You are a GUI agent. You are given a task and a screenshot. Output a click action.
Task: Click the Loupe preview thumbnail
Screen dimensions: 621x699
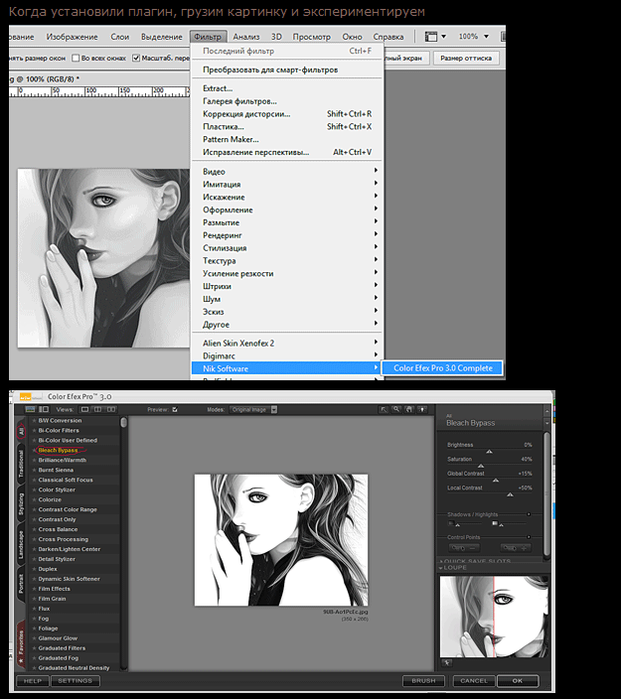[494, 617]
